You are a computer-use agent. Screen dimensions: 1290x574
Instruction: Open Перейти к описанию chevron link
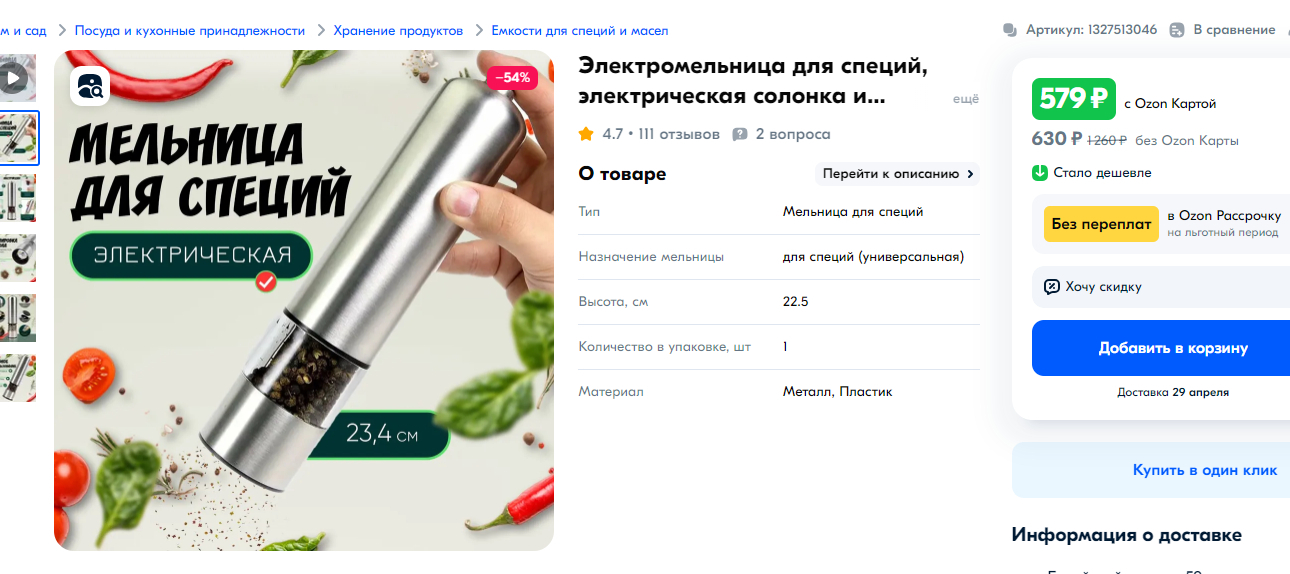click(898, 174)
